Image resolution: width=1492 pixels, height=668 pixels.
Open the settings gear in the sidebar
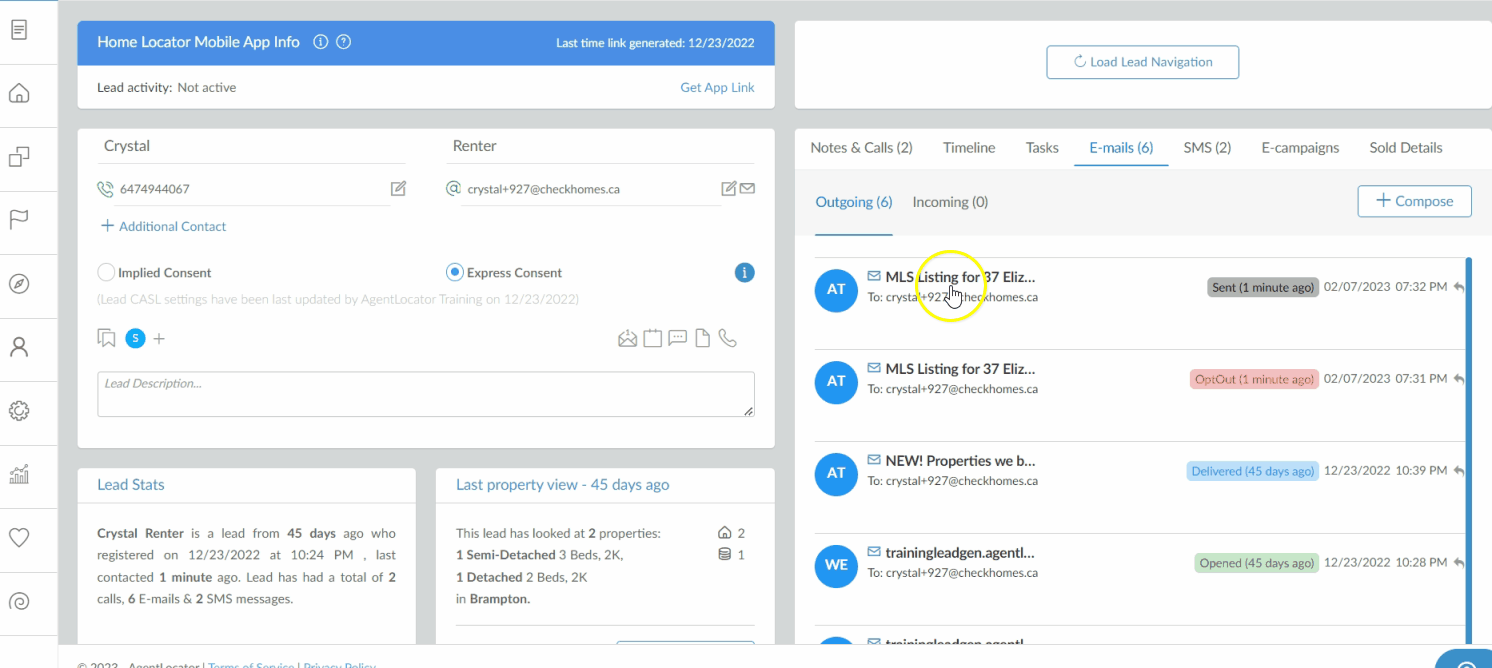tap(19, 411)
